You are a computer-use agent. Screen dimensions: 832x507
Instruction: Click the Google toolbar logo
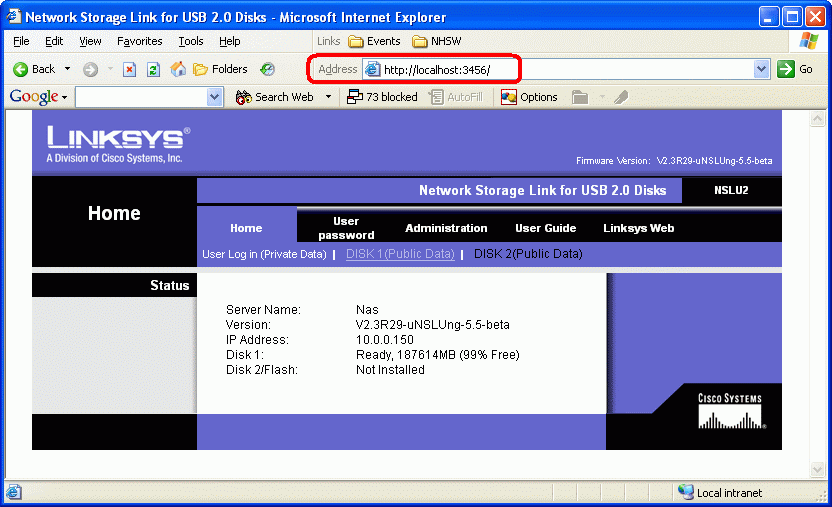pyautogui.click(x=34, y=97)
